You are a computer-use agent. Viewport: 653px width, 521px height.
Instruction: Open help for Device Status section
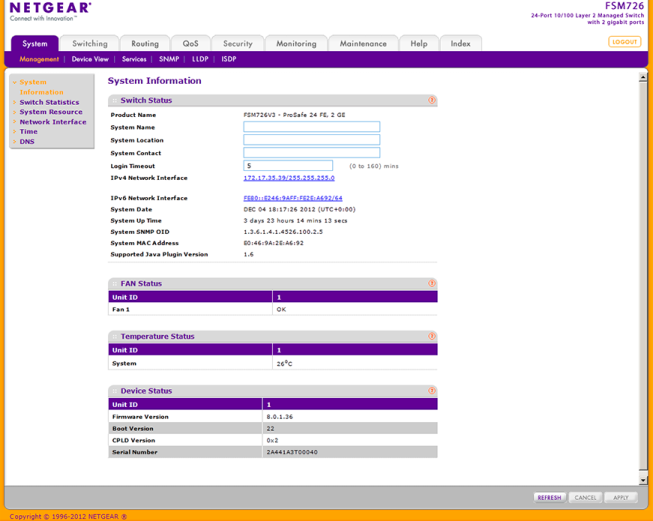[x=431, y=391]
